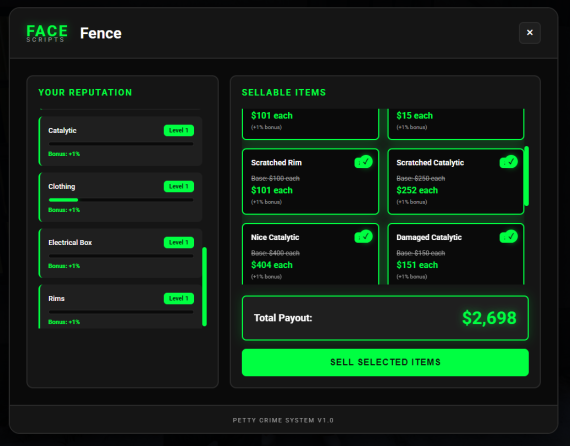Click the Your Reputation heading
The height and width of the screenshot is (446, 570).
pos(85,92)
